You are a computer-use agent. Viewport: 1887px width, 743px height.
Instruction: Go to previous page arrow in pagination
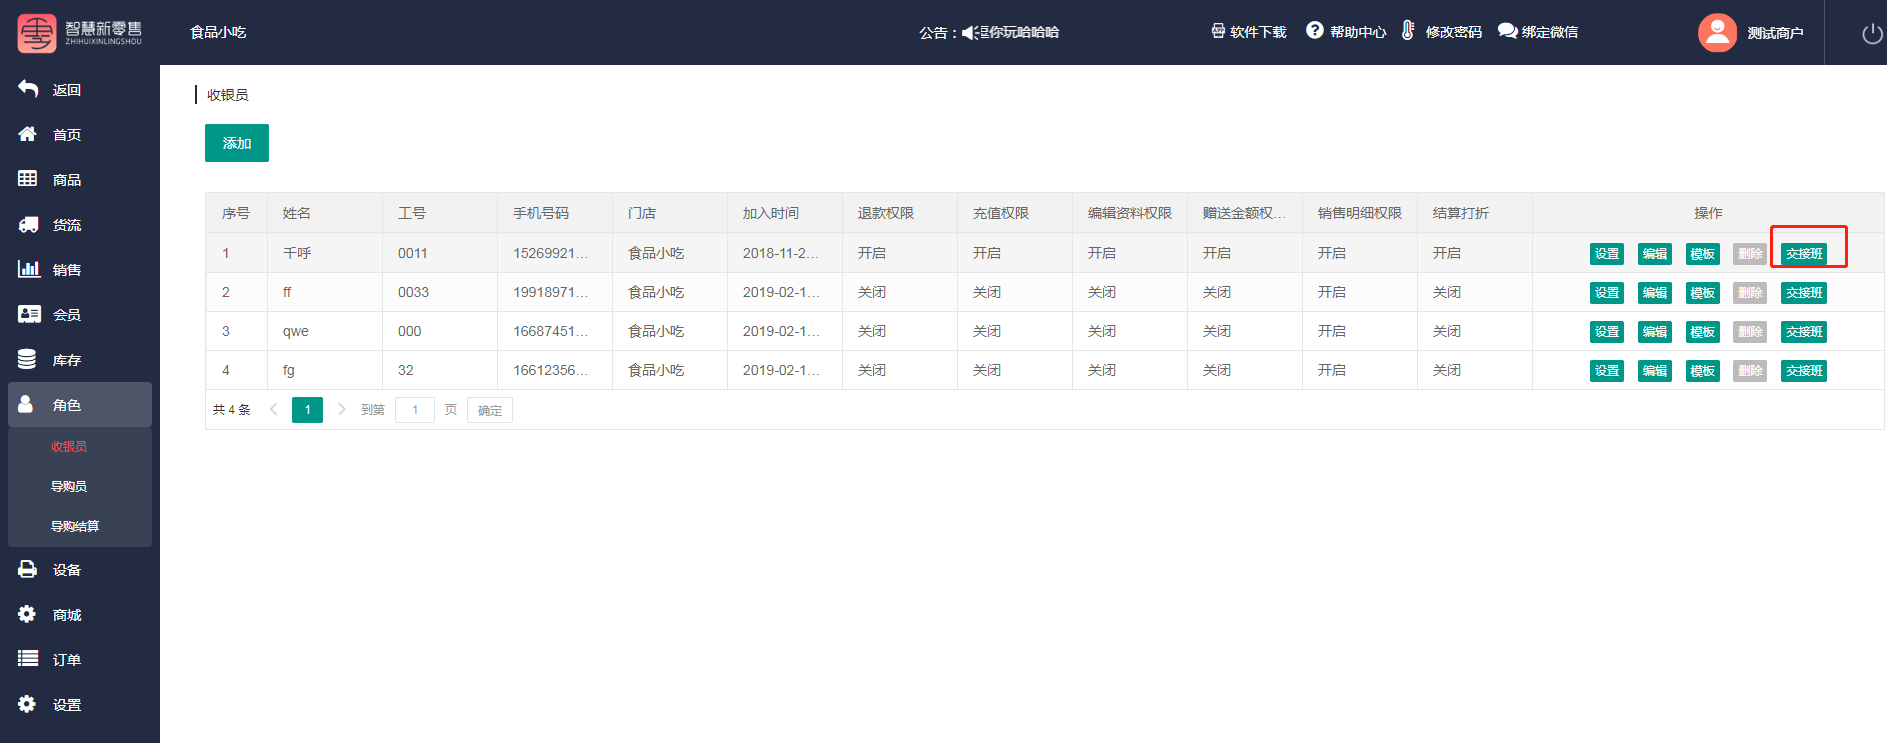click(x=273, y=409)
